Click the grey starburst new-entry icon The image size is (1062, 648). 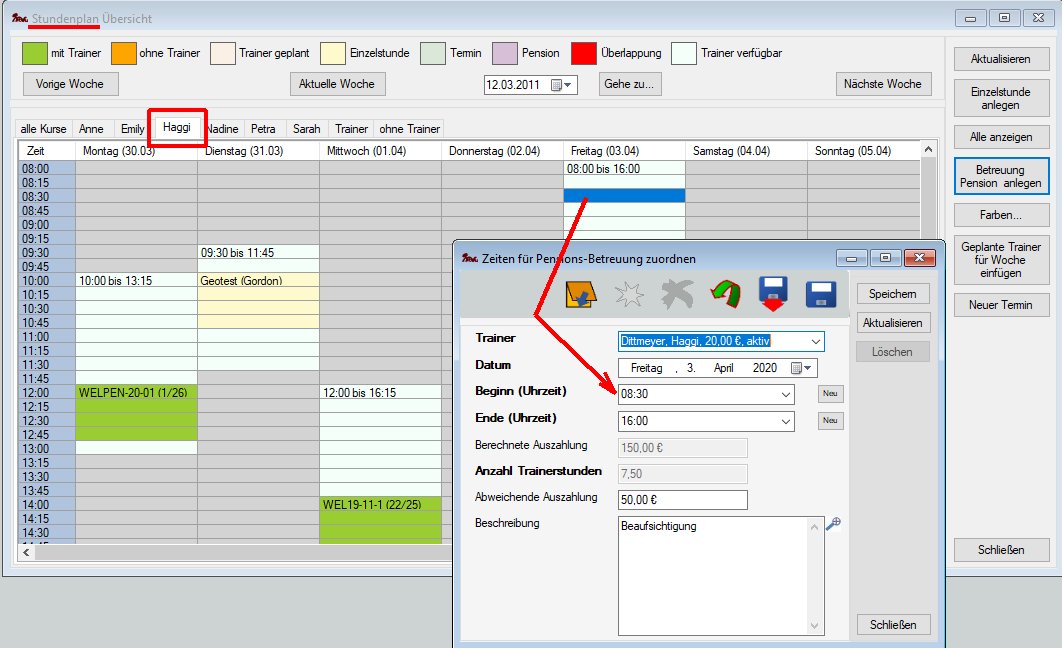(630, 294)
